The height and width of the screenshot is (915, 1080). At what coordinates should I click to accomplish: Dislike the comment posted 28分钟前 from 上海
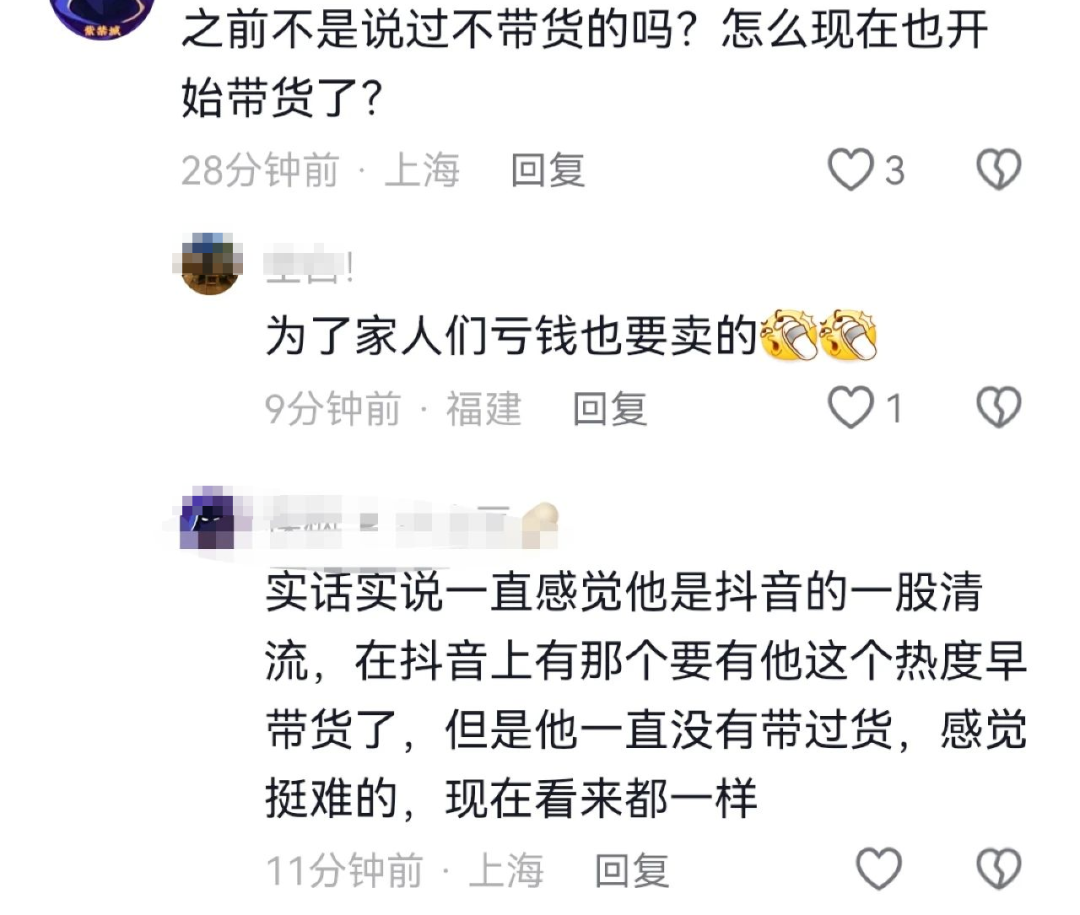pyautogui.click(x=998, y=169)
